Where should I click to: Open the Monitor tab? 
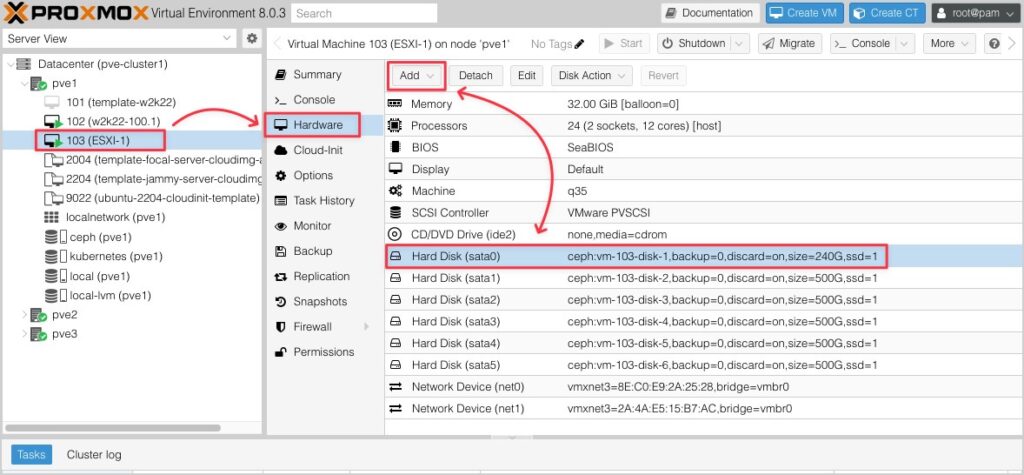click(325, 226)
